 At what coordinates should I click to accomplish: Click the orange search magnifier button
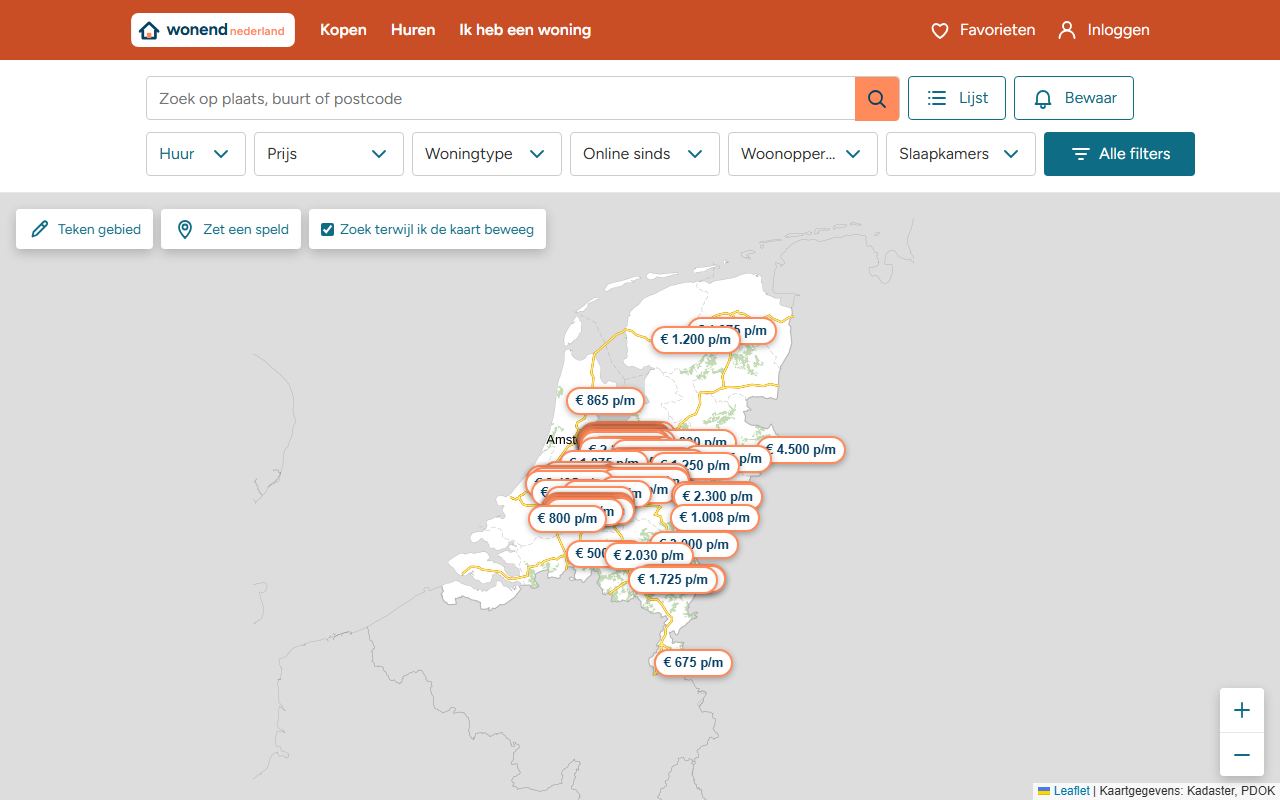[x=877, y=98]
